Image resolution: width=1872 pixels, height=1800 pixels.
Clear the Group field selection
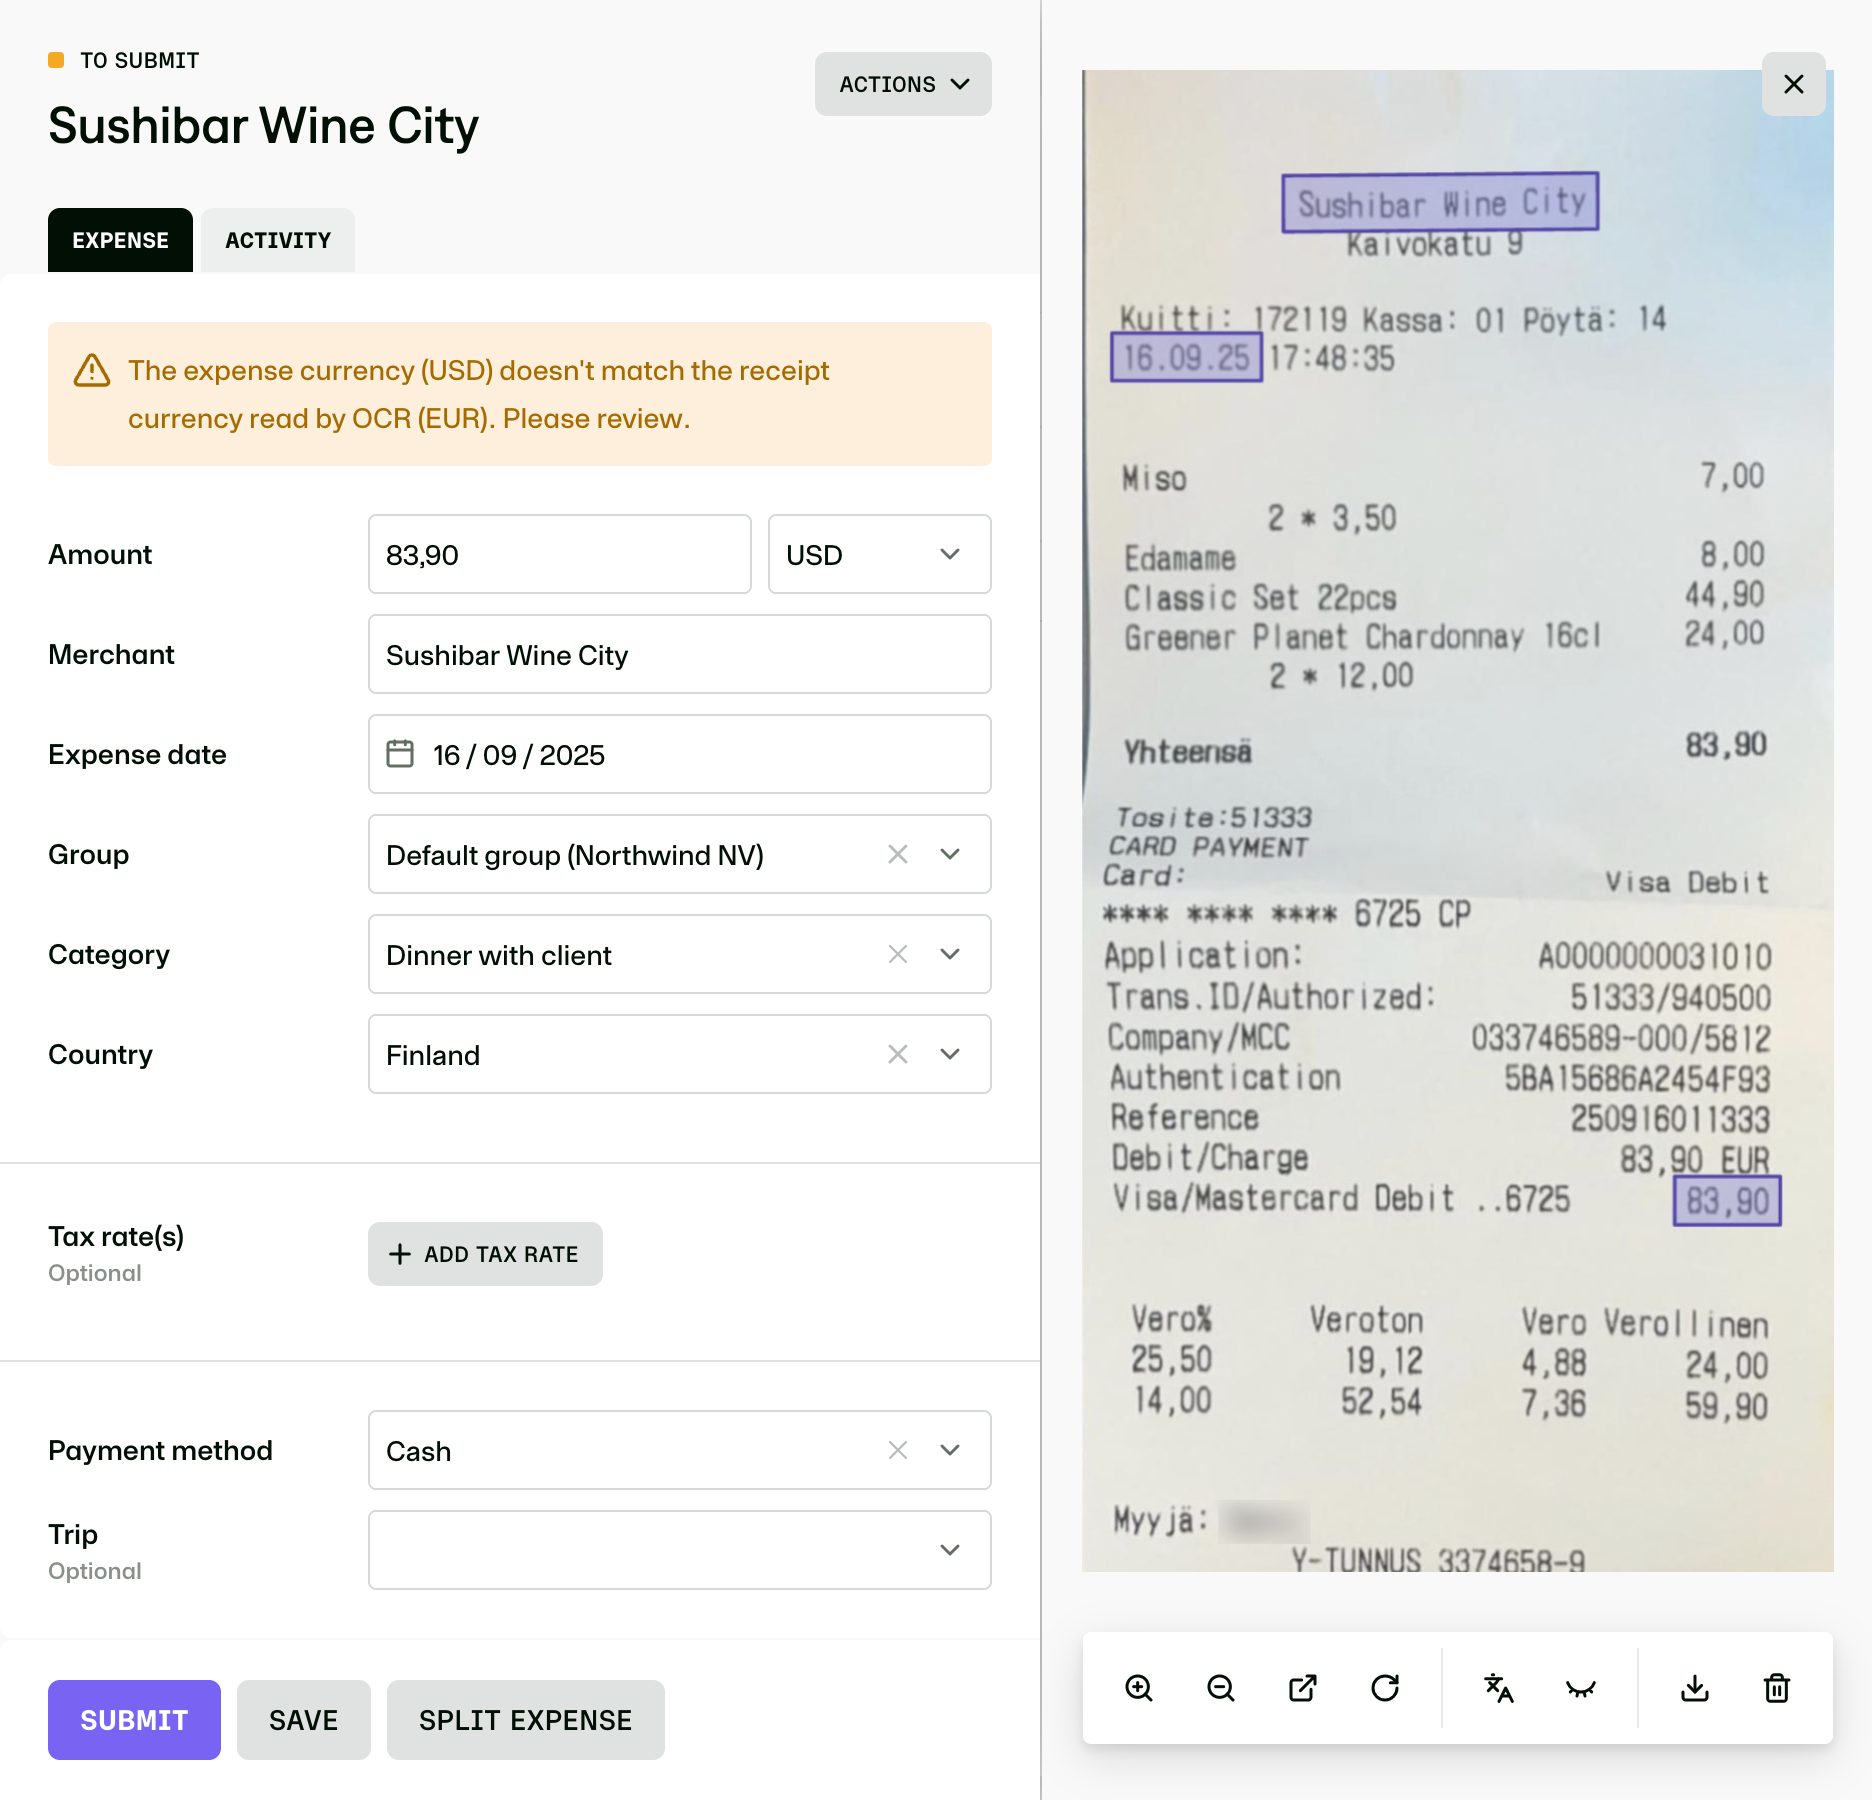point(898,854)
